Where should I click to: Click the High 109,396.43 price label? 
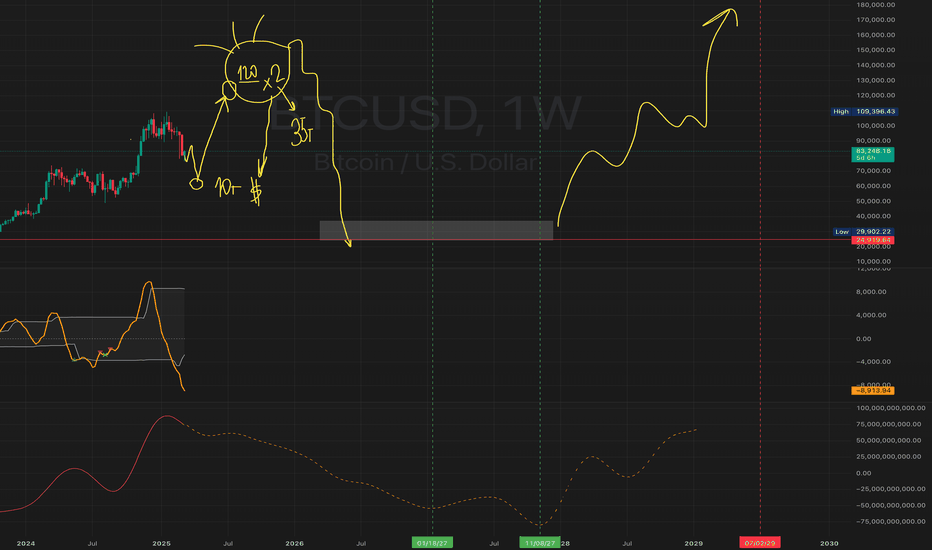(x=864, y=111)
